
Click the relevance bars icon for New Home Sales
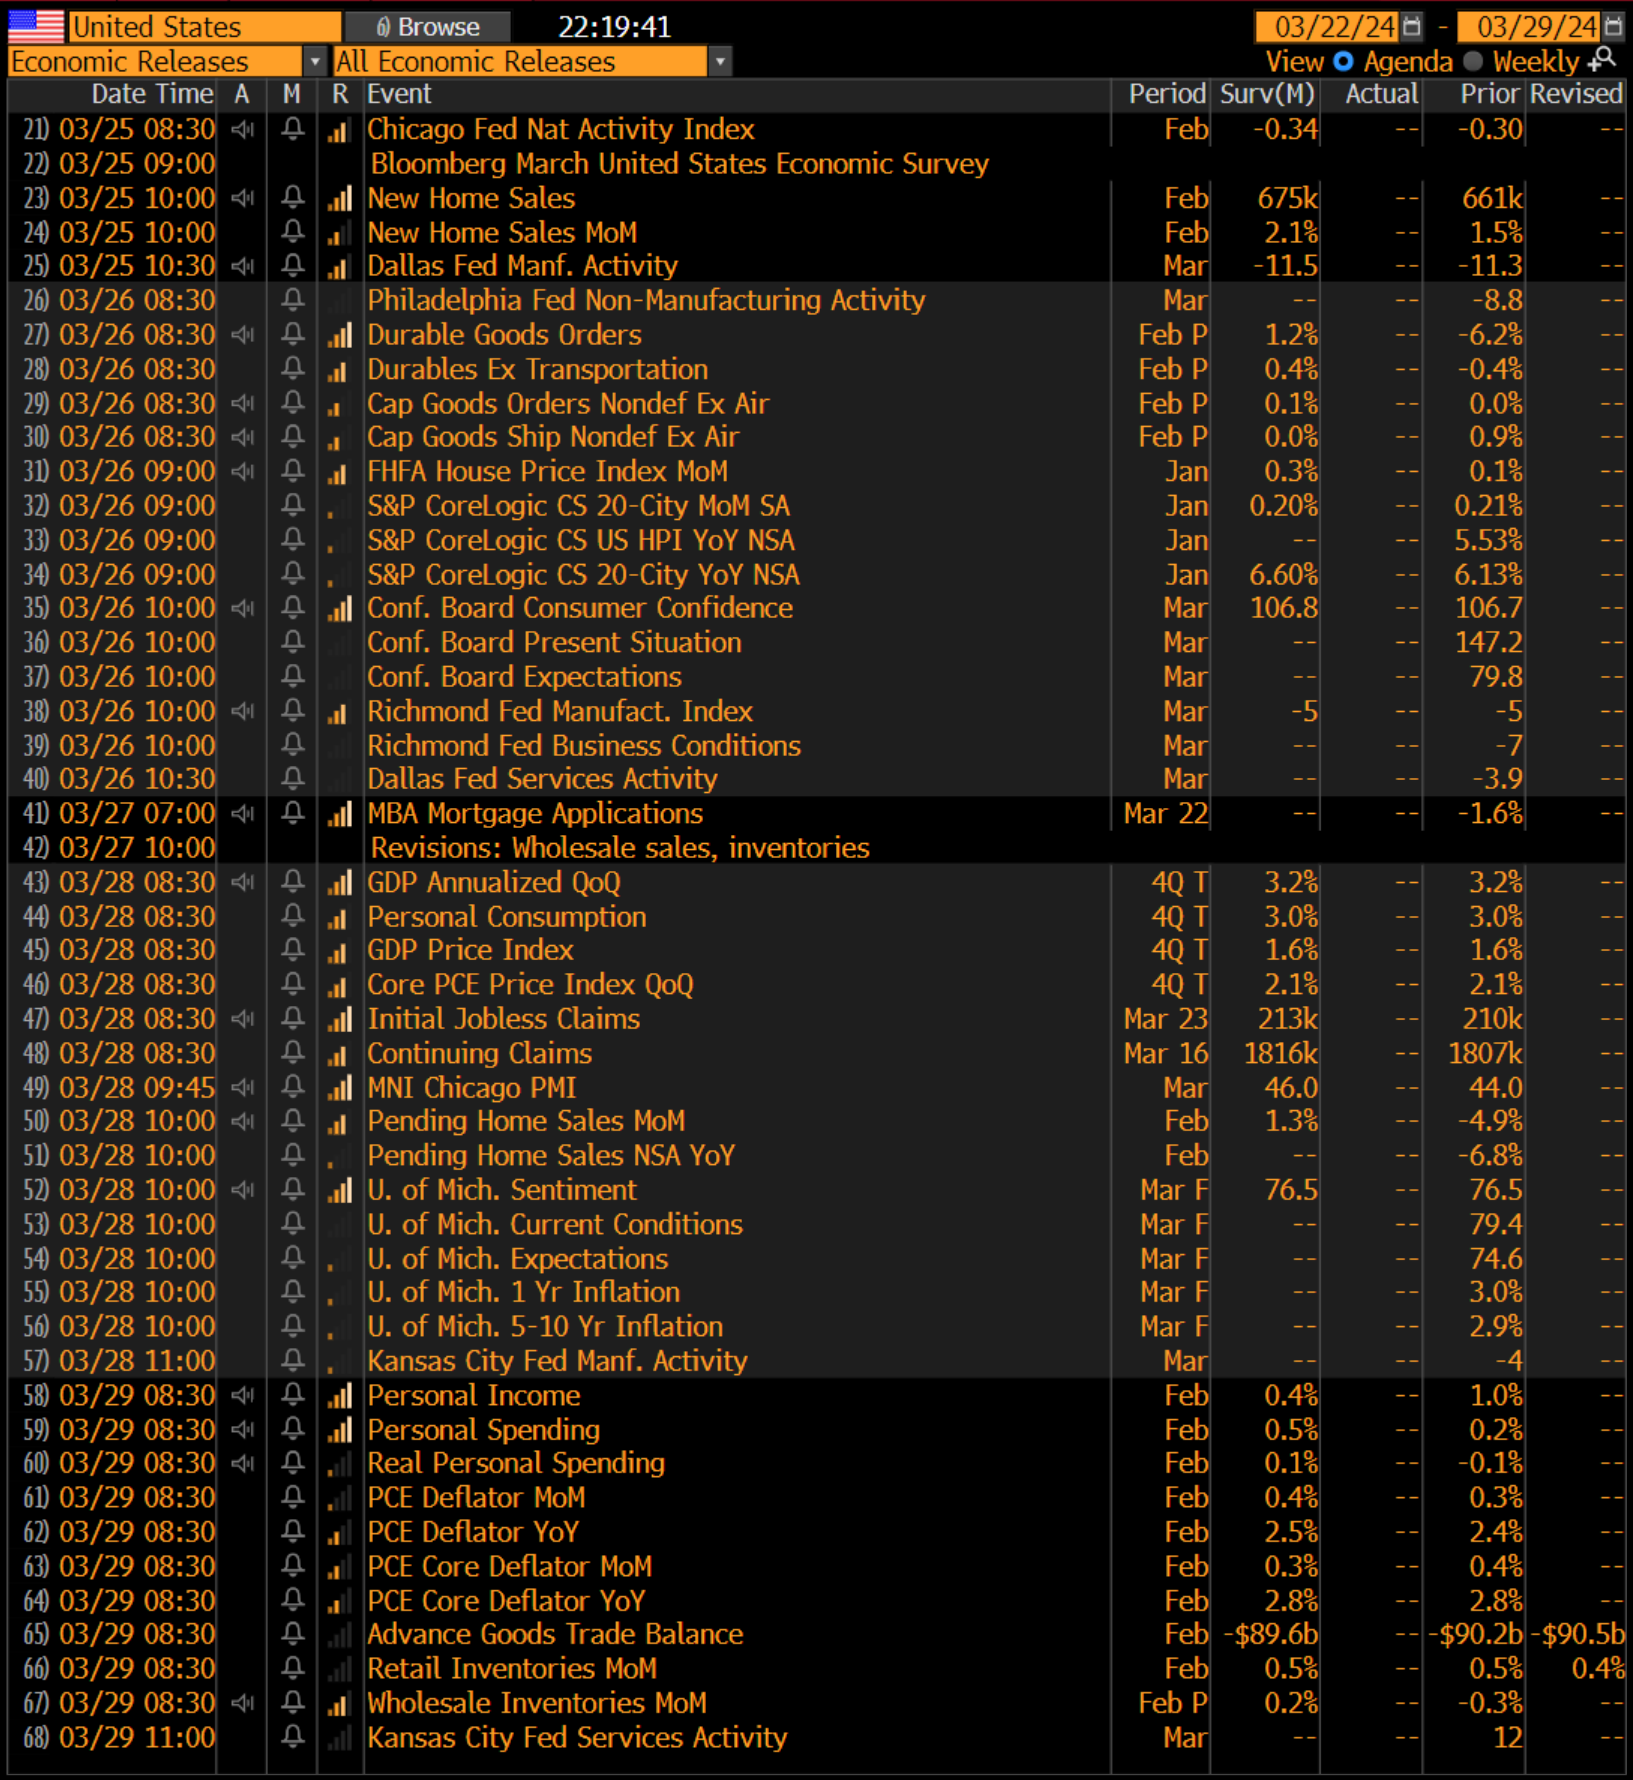340,198
